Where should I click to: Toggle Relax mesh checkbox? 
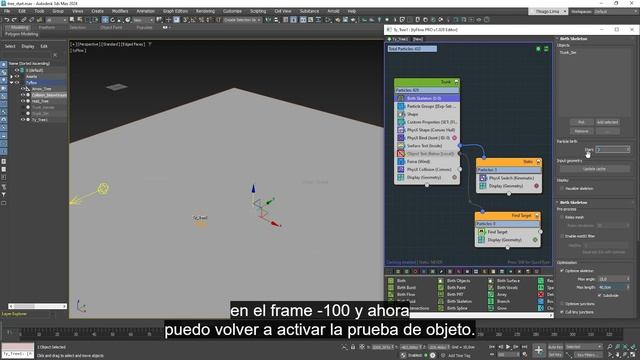pyautogui.click(x=562, y=217)
